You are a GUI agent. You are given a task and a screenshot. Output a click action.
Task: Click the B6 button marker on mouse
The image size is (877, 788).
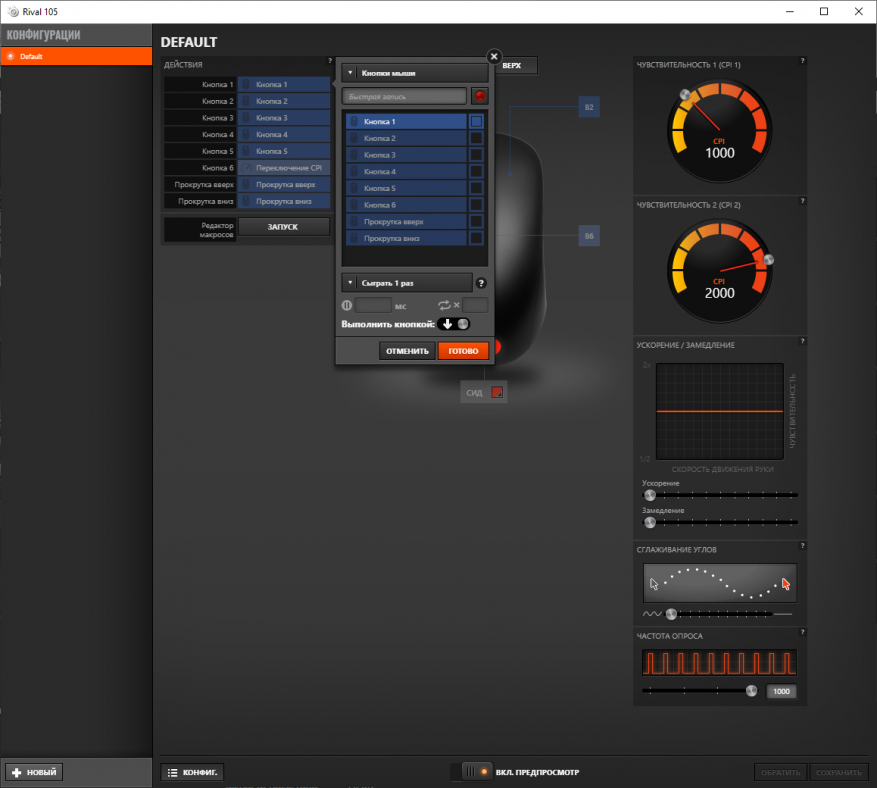pos(589,236)
